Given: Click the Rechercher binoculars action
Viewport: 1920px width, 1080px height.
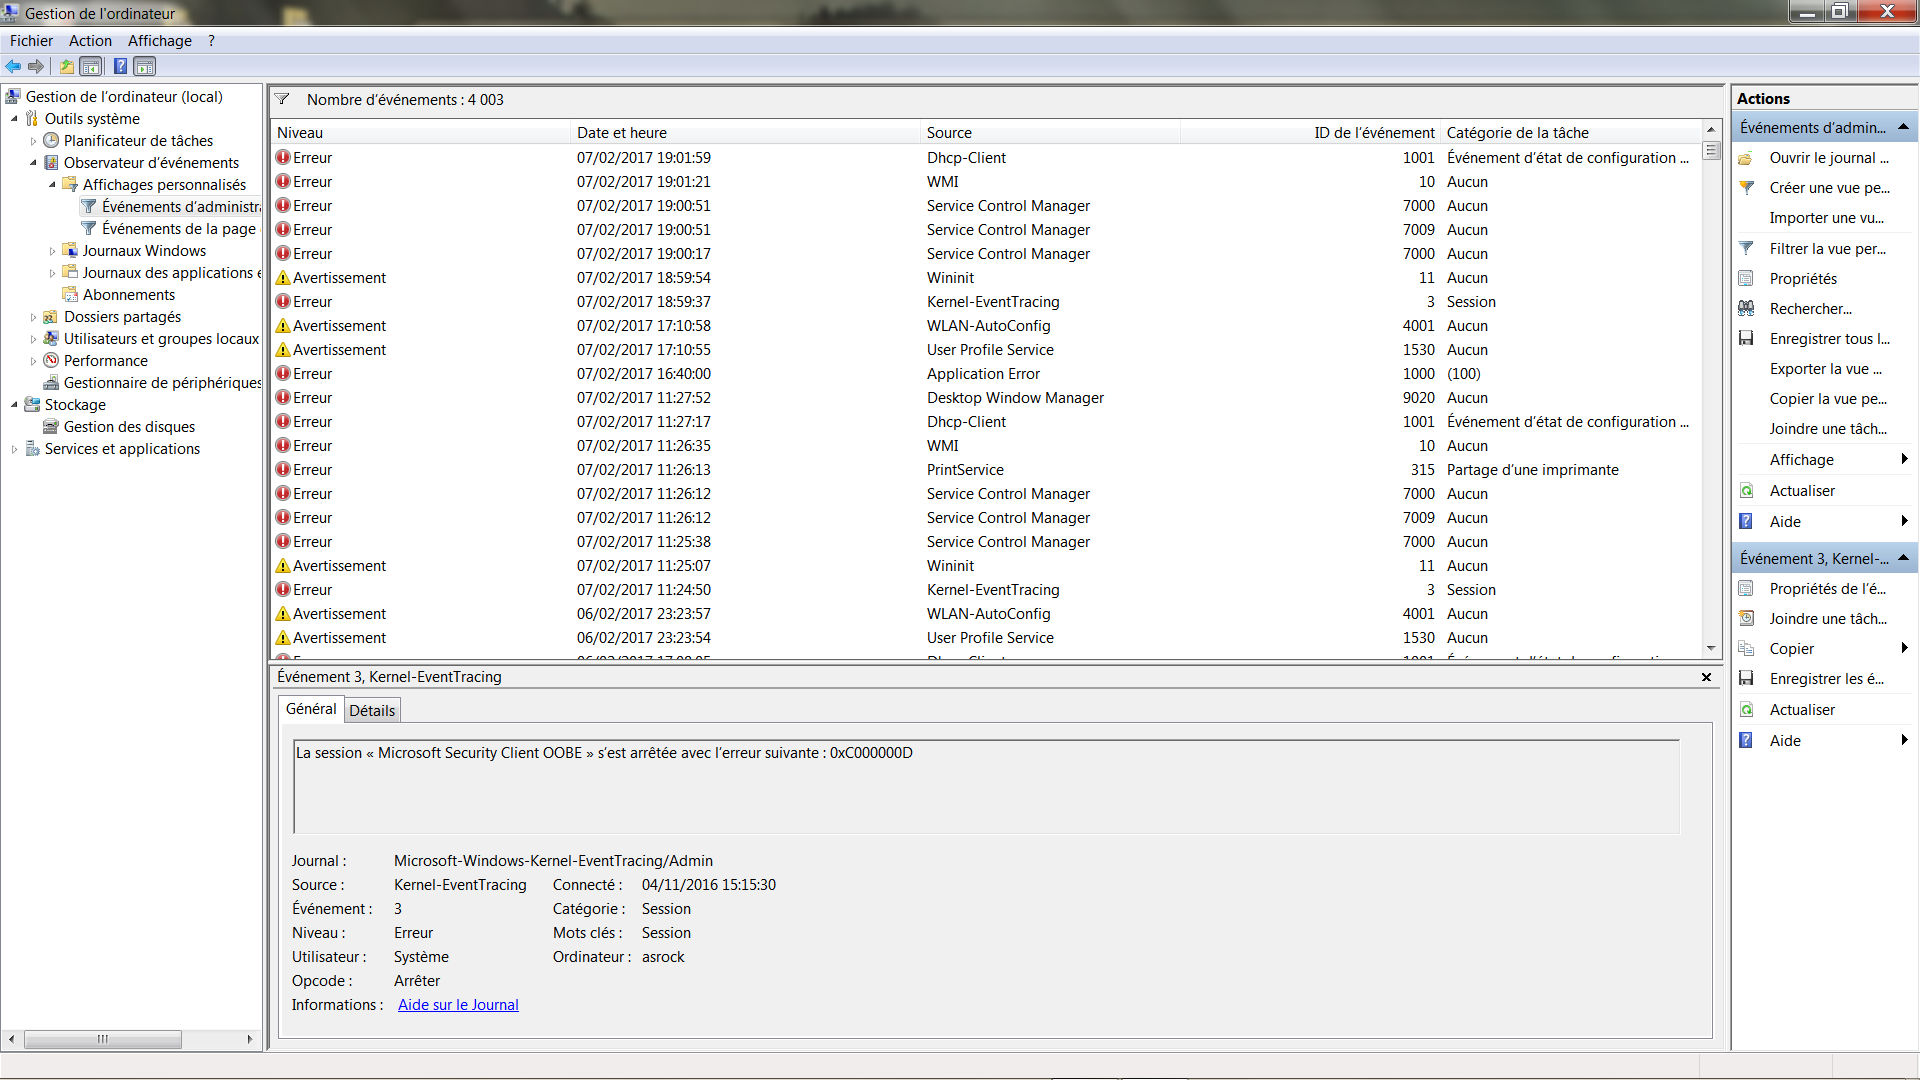Looking at the screenshot, I should [1809, 309].
